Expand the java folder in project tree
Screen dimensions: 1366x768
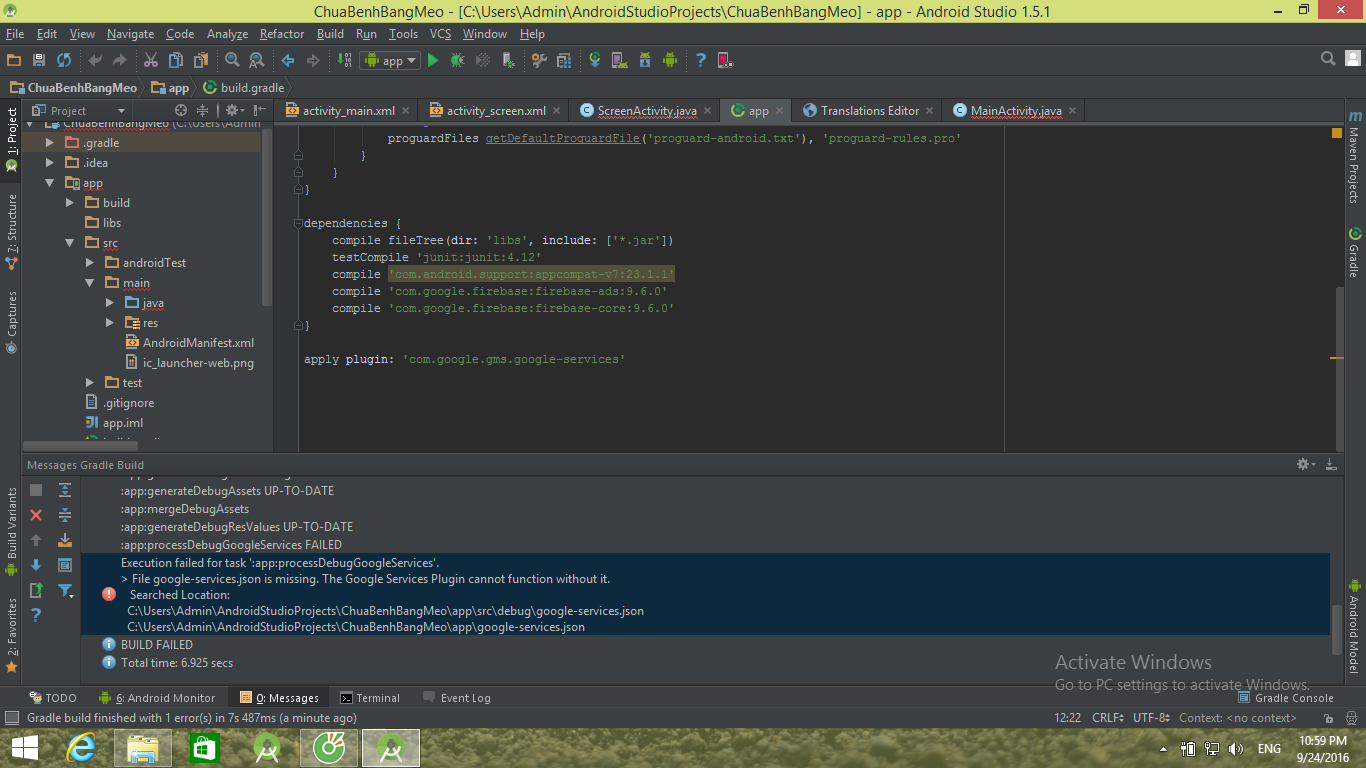[110, 303]
